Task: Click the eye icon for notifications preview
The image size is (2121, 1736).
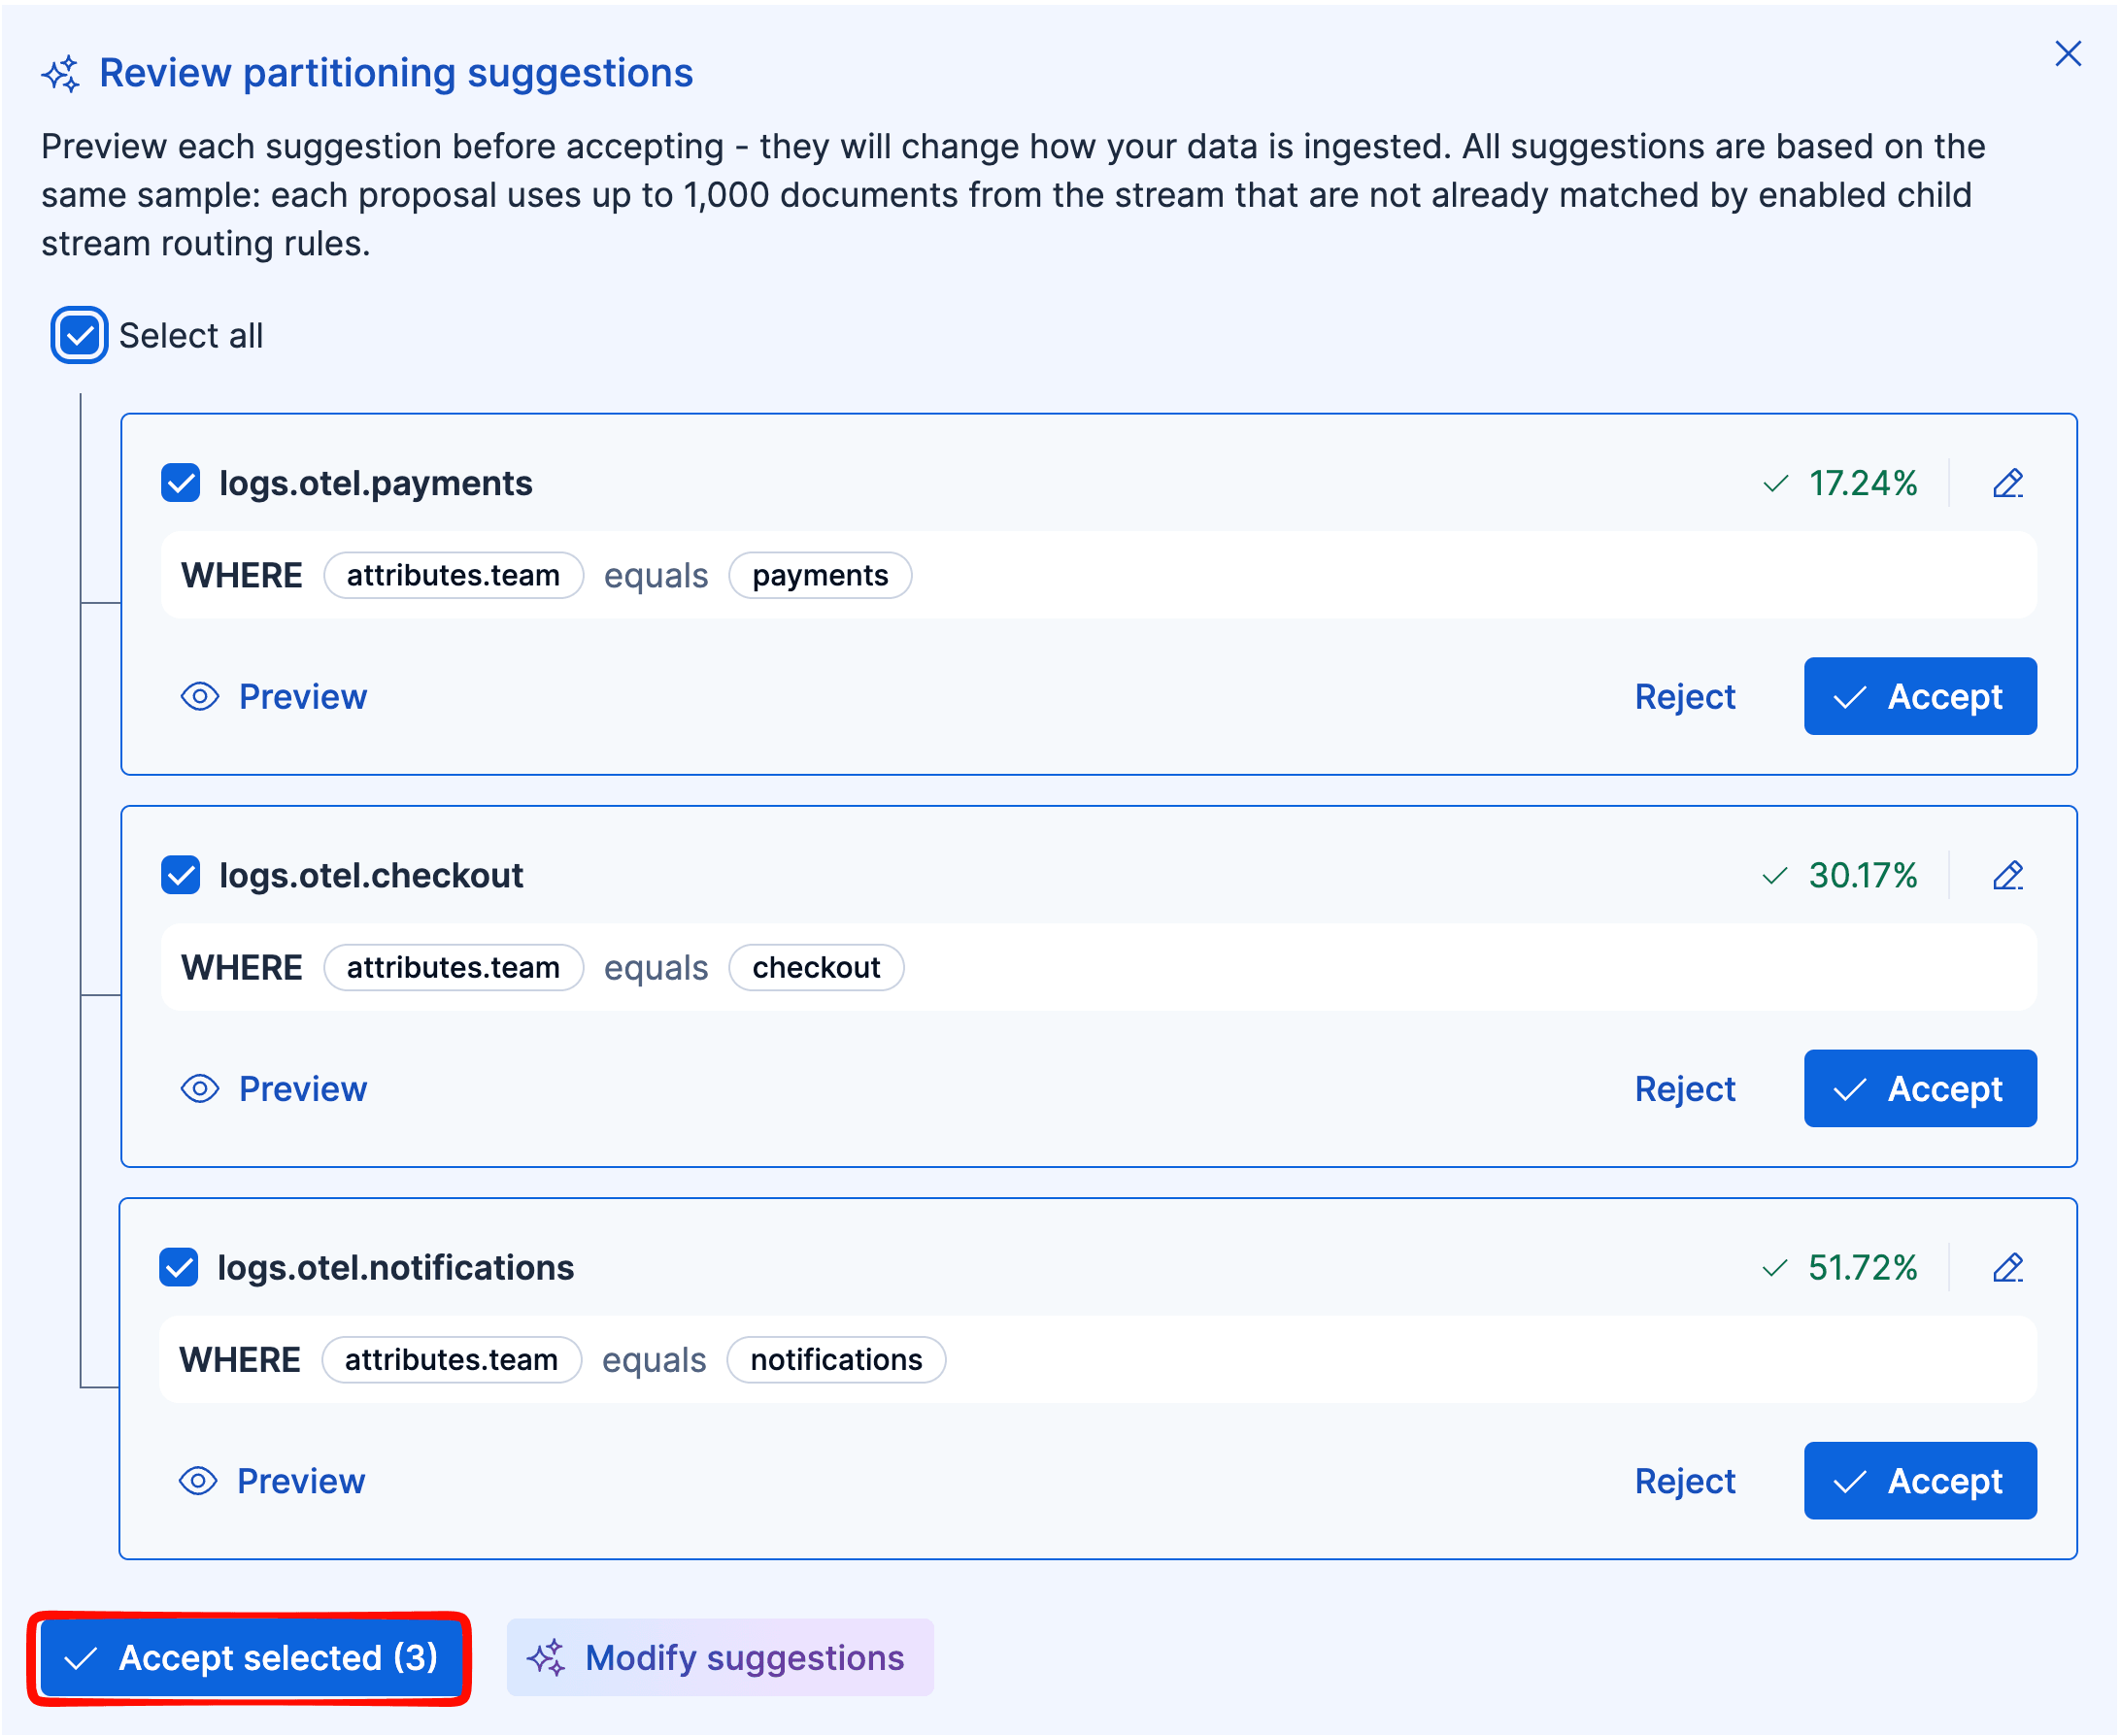Action: click(x=198, y=1480)
